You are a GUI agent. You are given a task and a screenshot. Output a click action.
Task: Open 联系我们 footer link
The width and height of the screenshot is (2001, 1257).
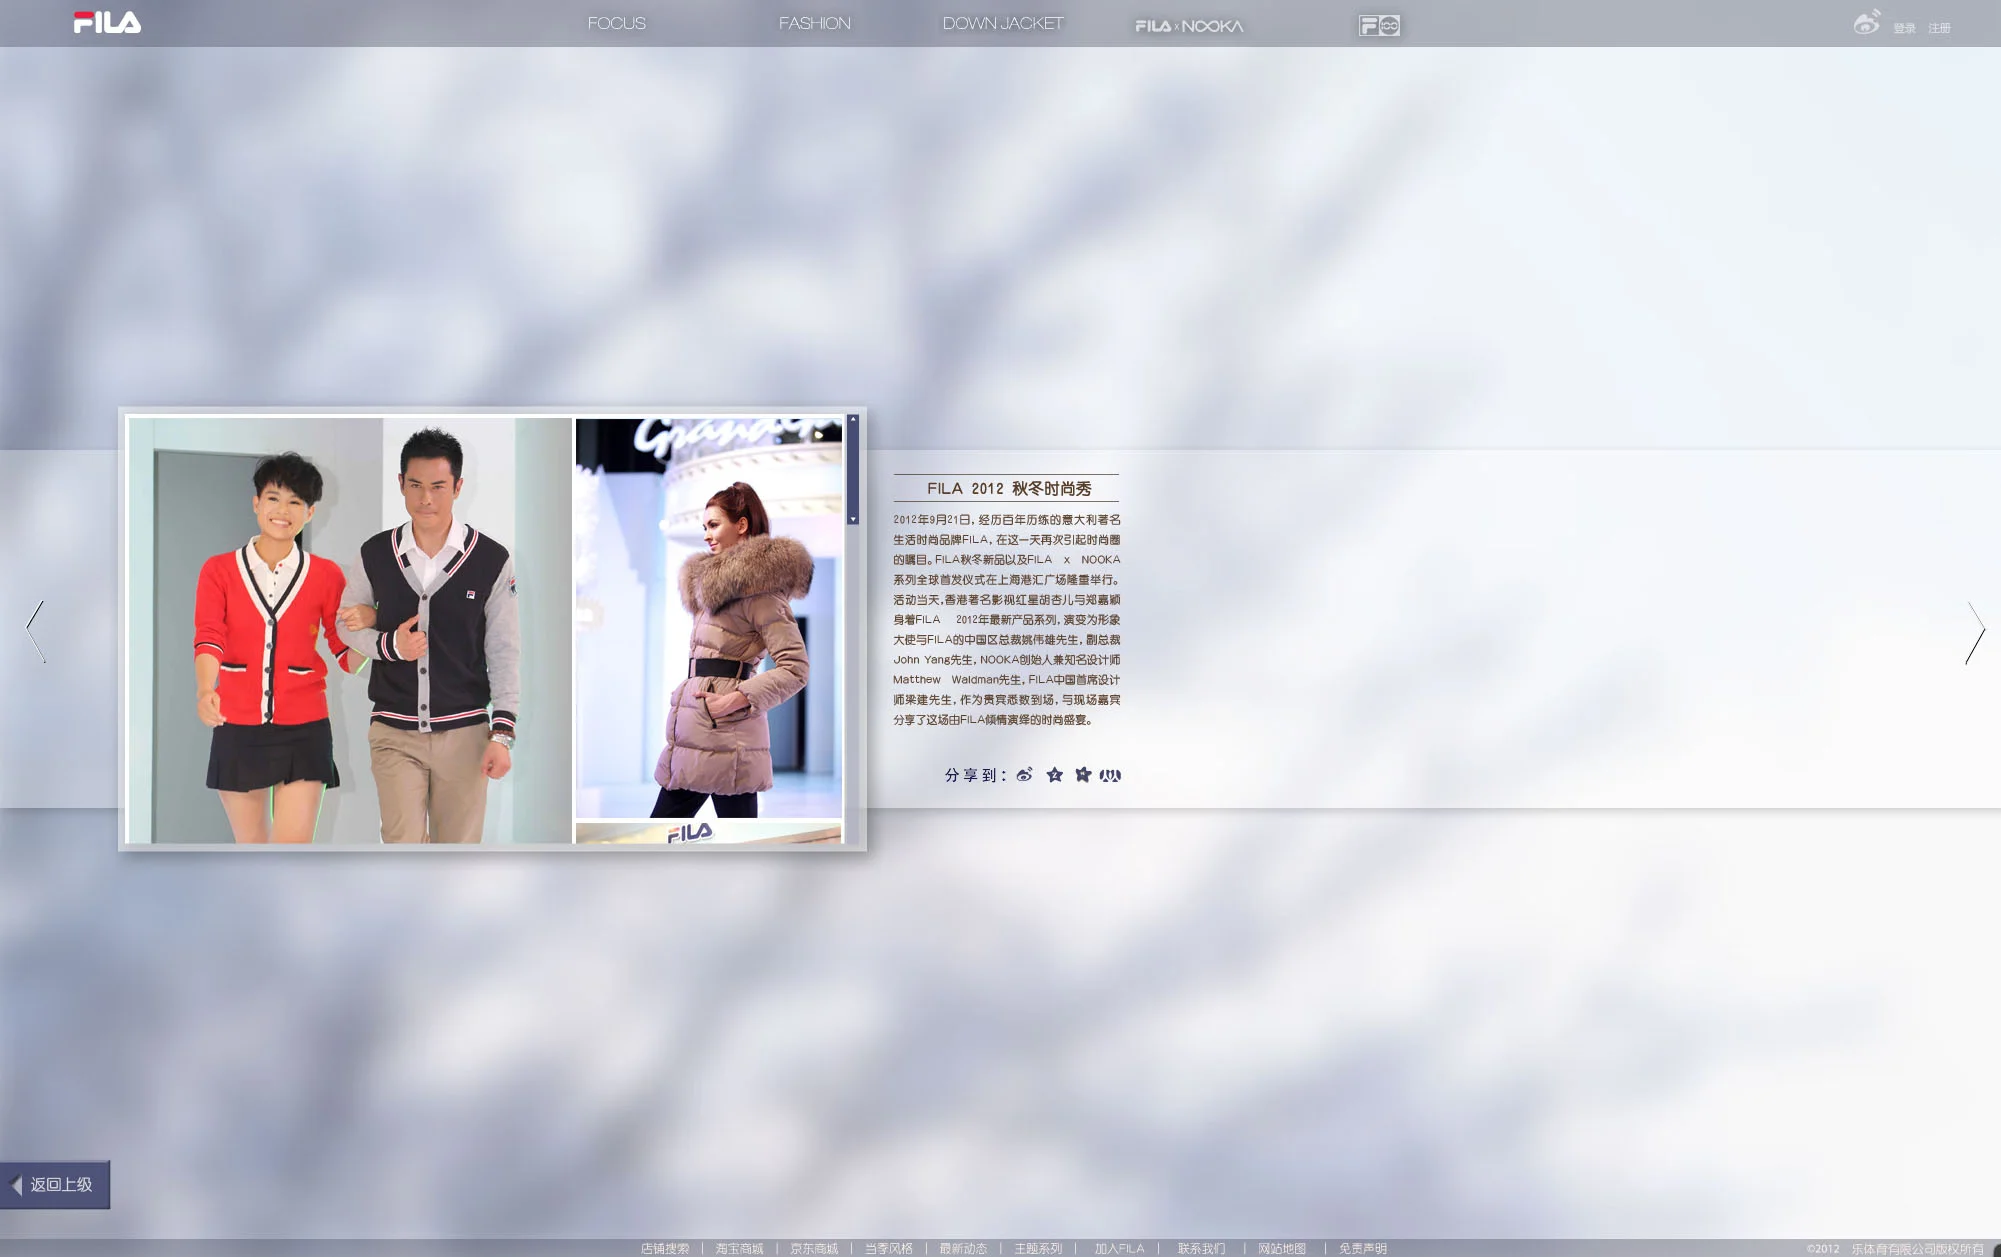pyautogui.click(x=1201, y=1248)
